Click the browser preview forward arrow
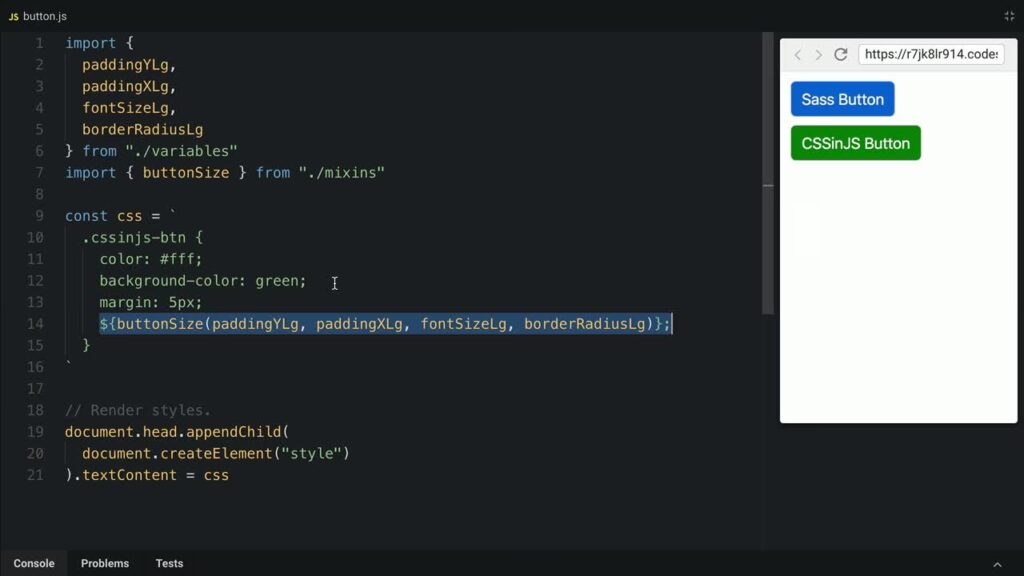 pos(818,55)
